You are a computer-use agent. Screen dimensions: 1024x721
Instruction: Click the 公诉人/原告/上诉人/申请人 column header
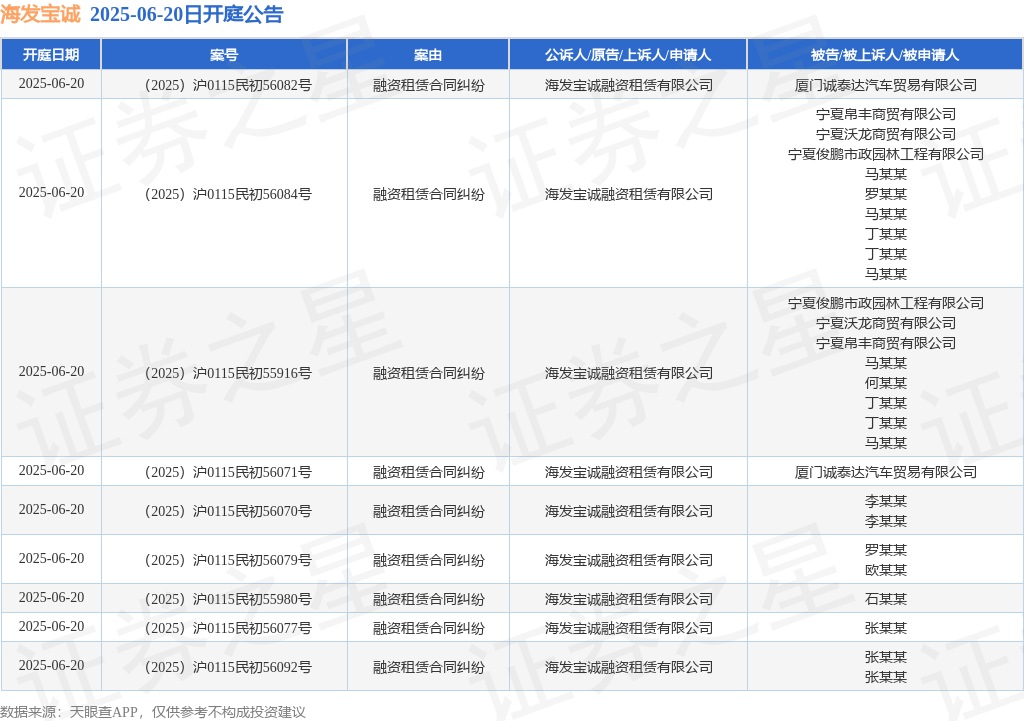pyautogui.click(x=628, y=55)
